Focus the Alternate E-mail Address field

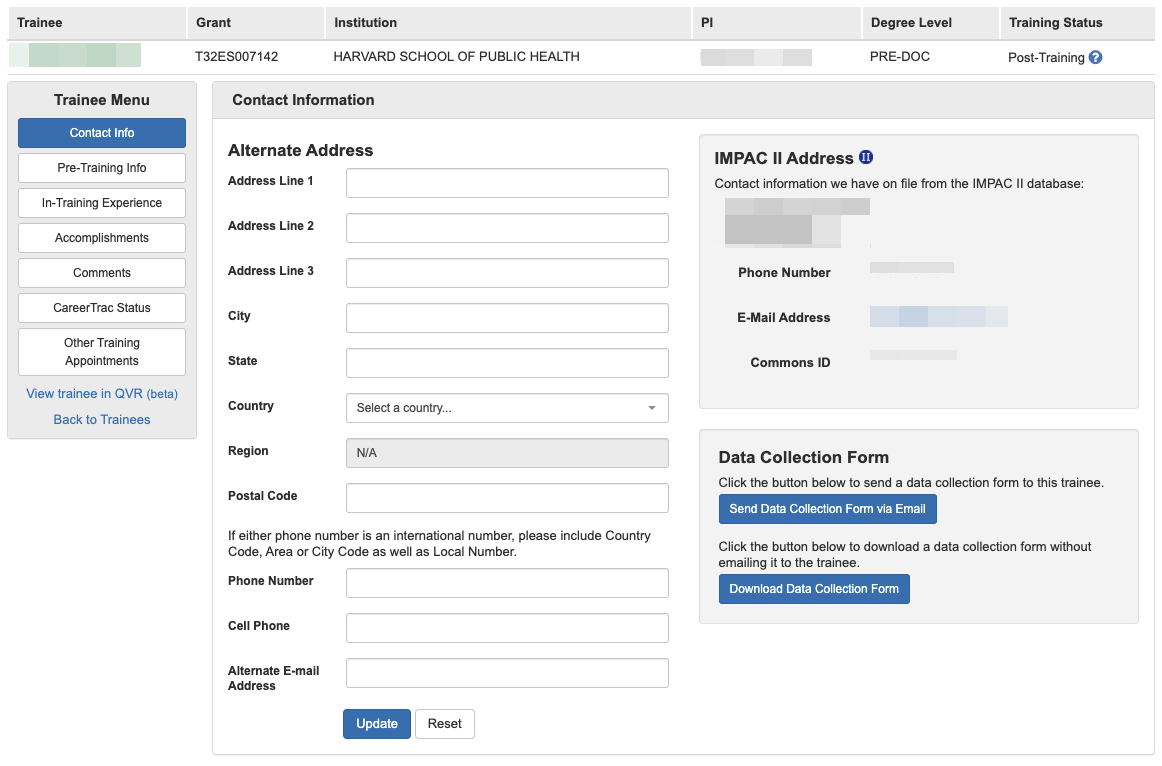pos(507,673)
